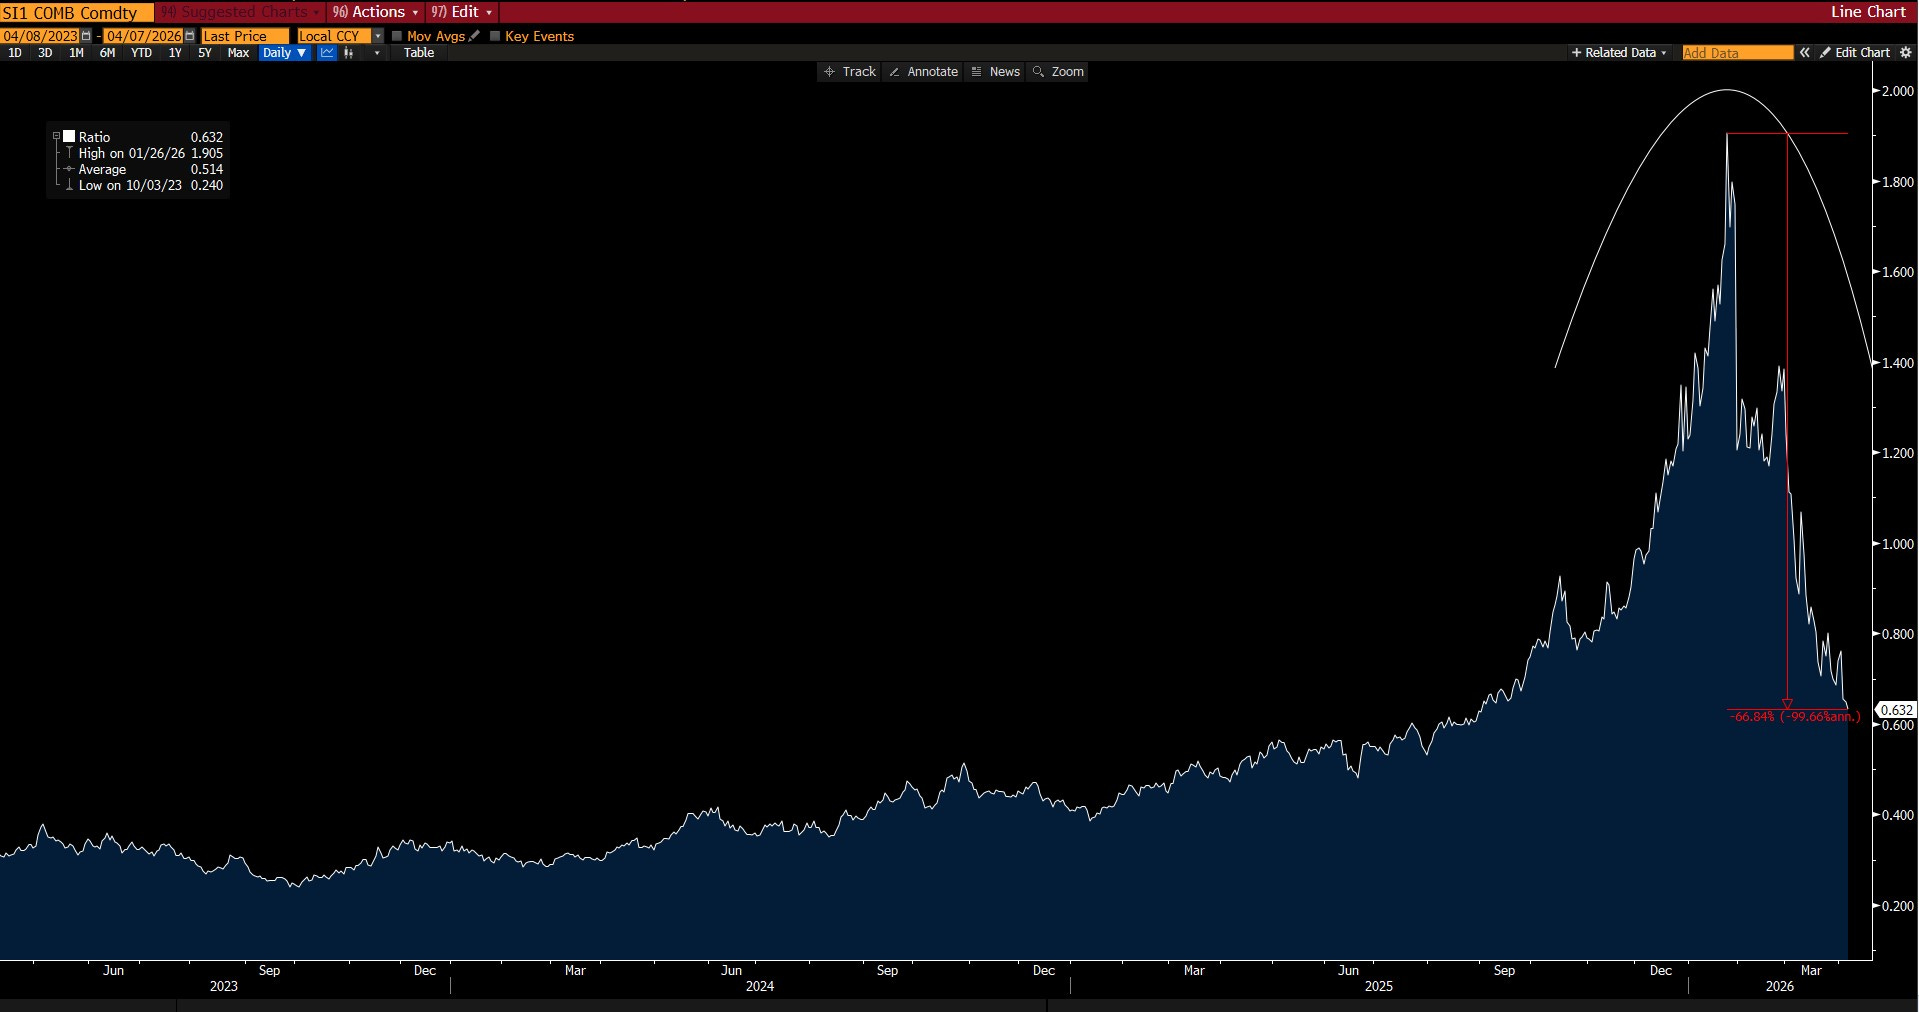Expand the Local CCY currency dropdown

click(x=378, y=36)
